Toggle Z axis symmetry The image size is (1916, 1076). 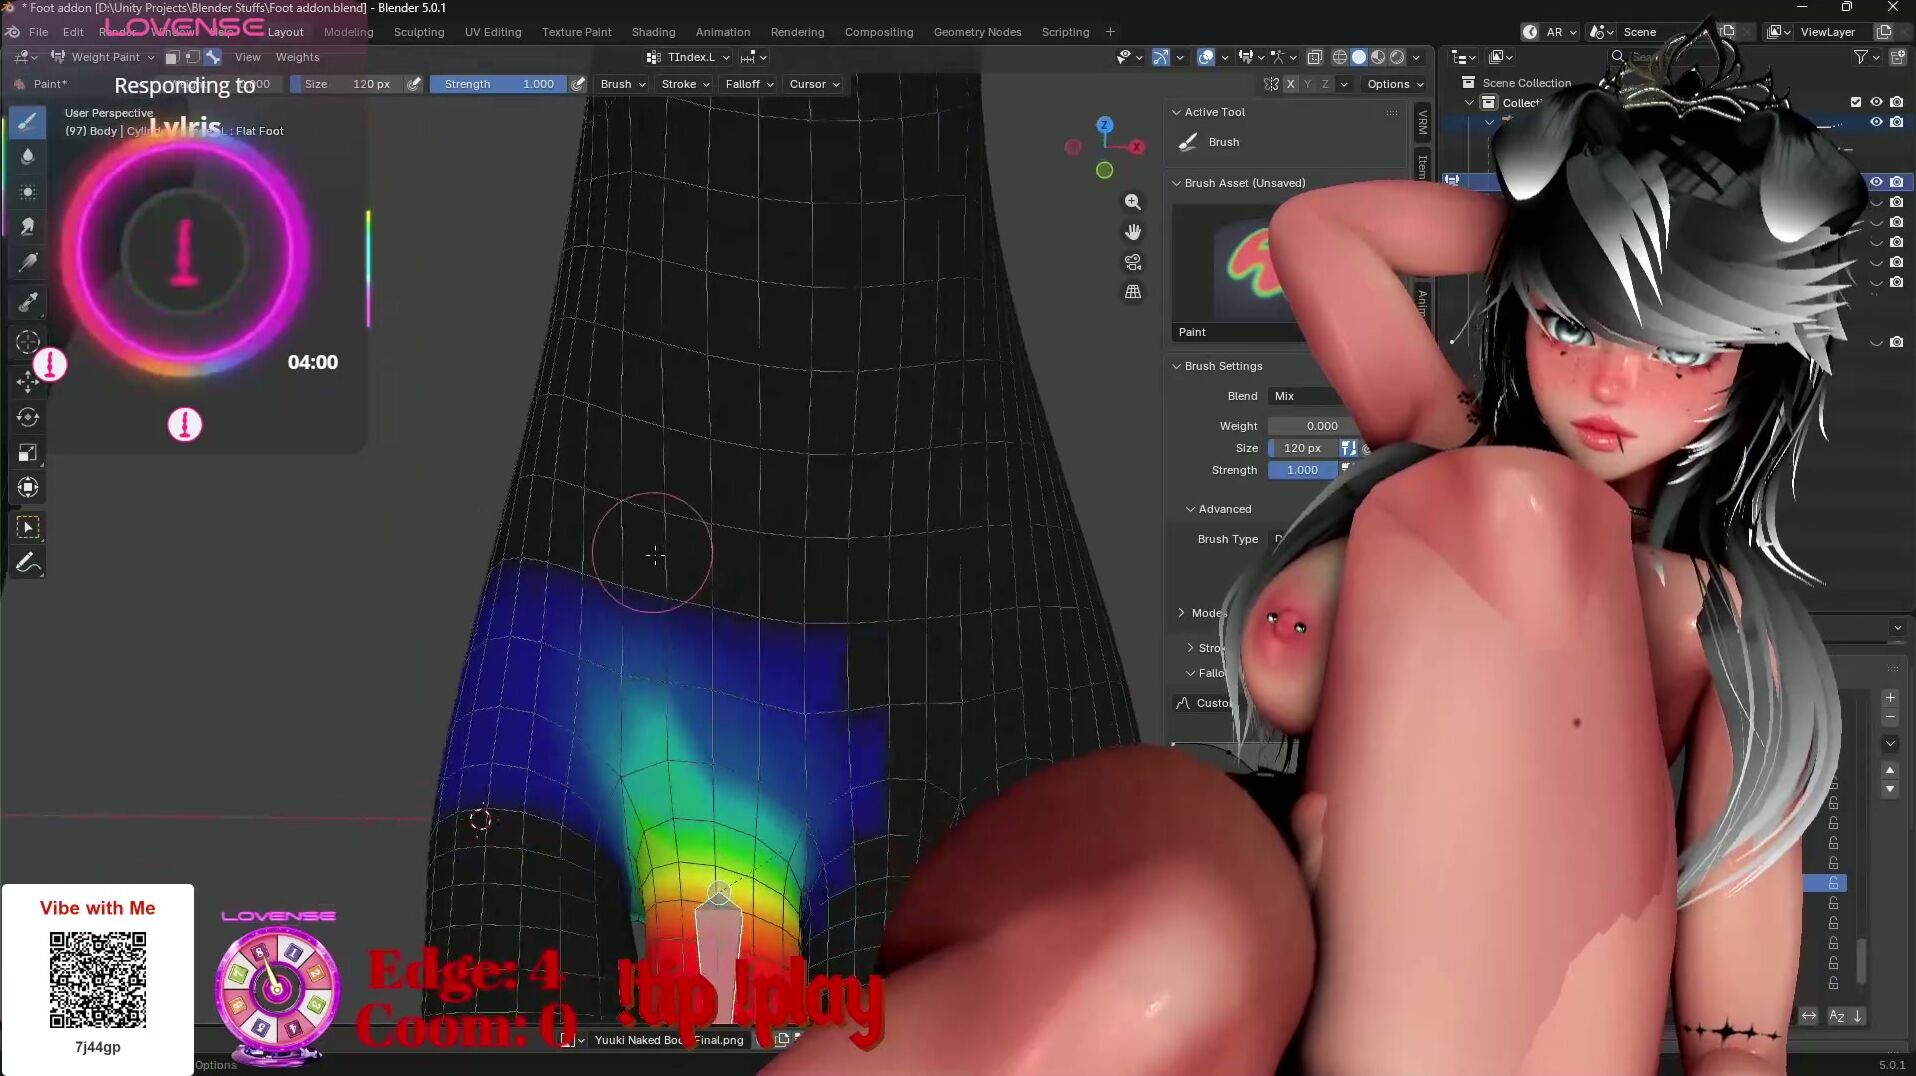1325,84
